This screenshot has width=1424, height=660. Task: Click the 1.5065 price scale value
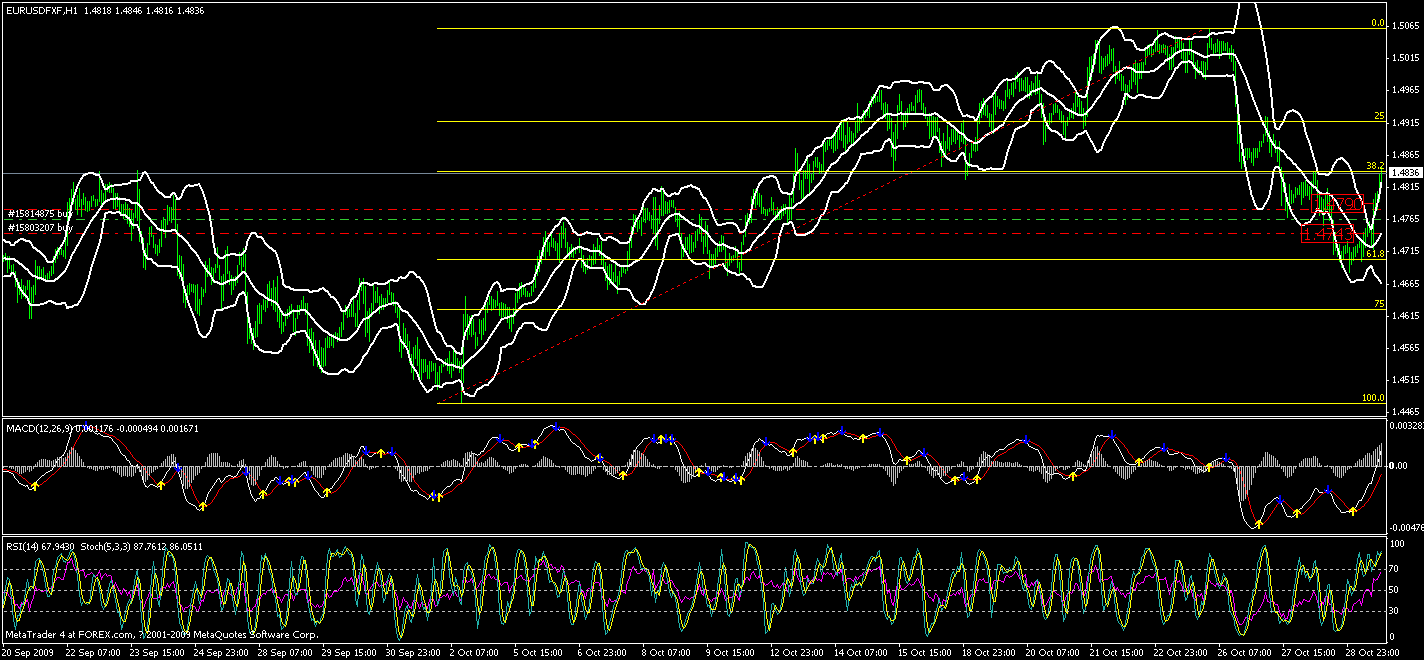1404,25
